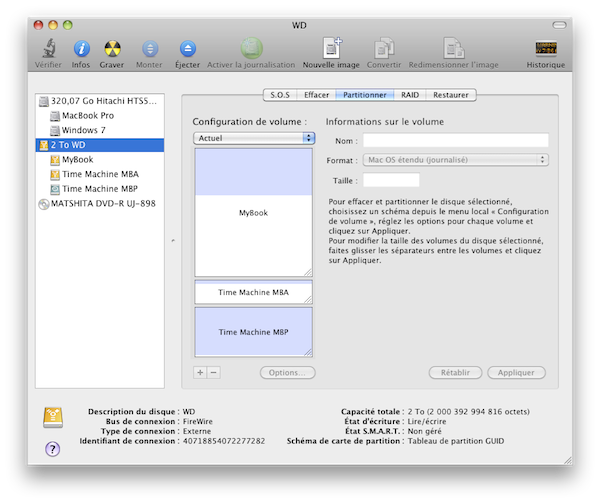Select the 2 To WD disk

pos(99,145)
